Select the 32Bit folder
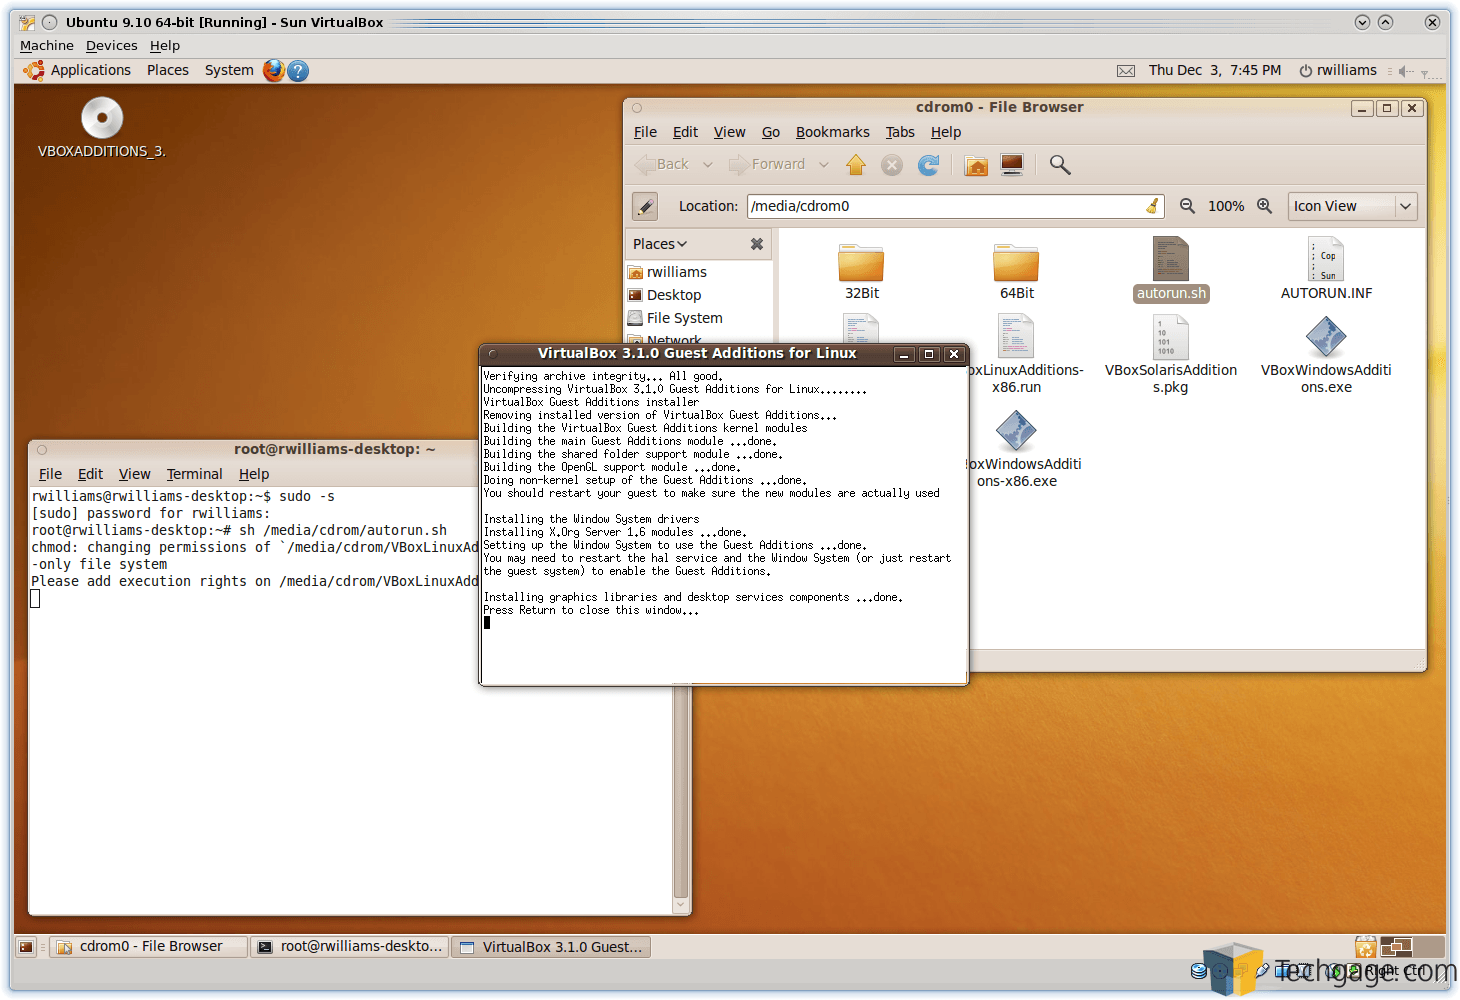Screen dimensions: 1460x1000 861,270
